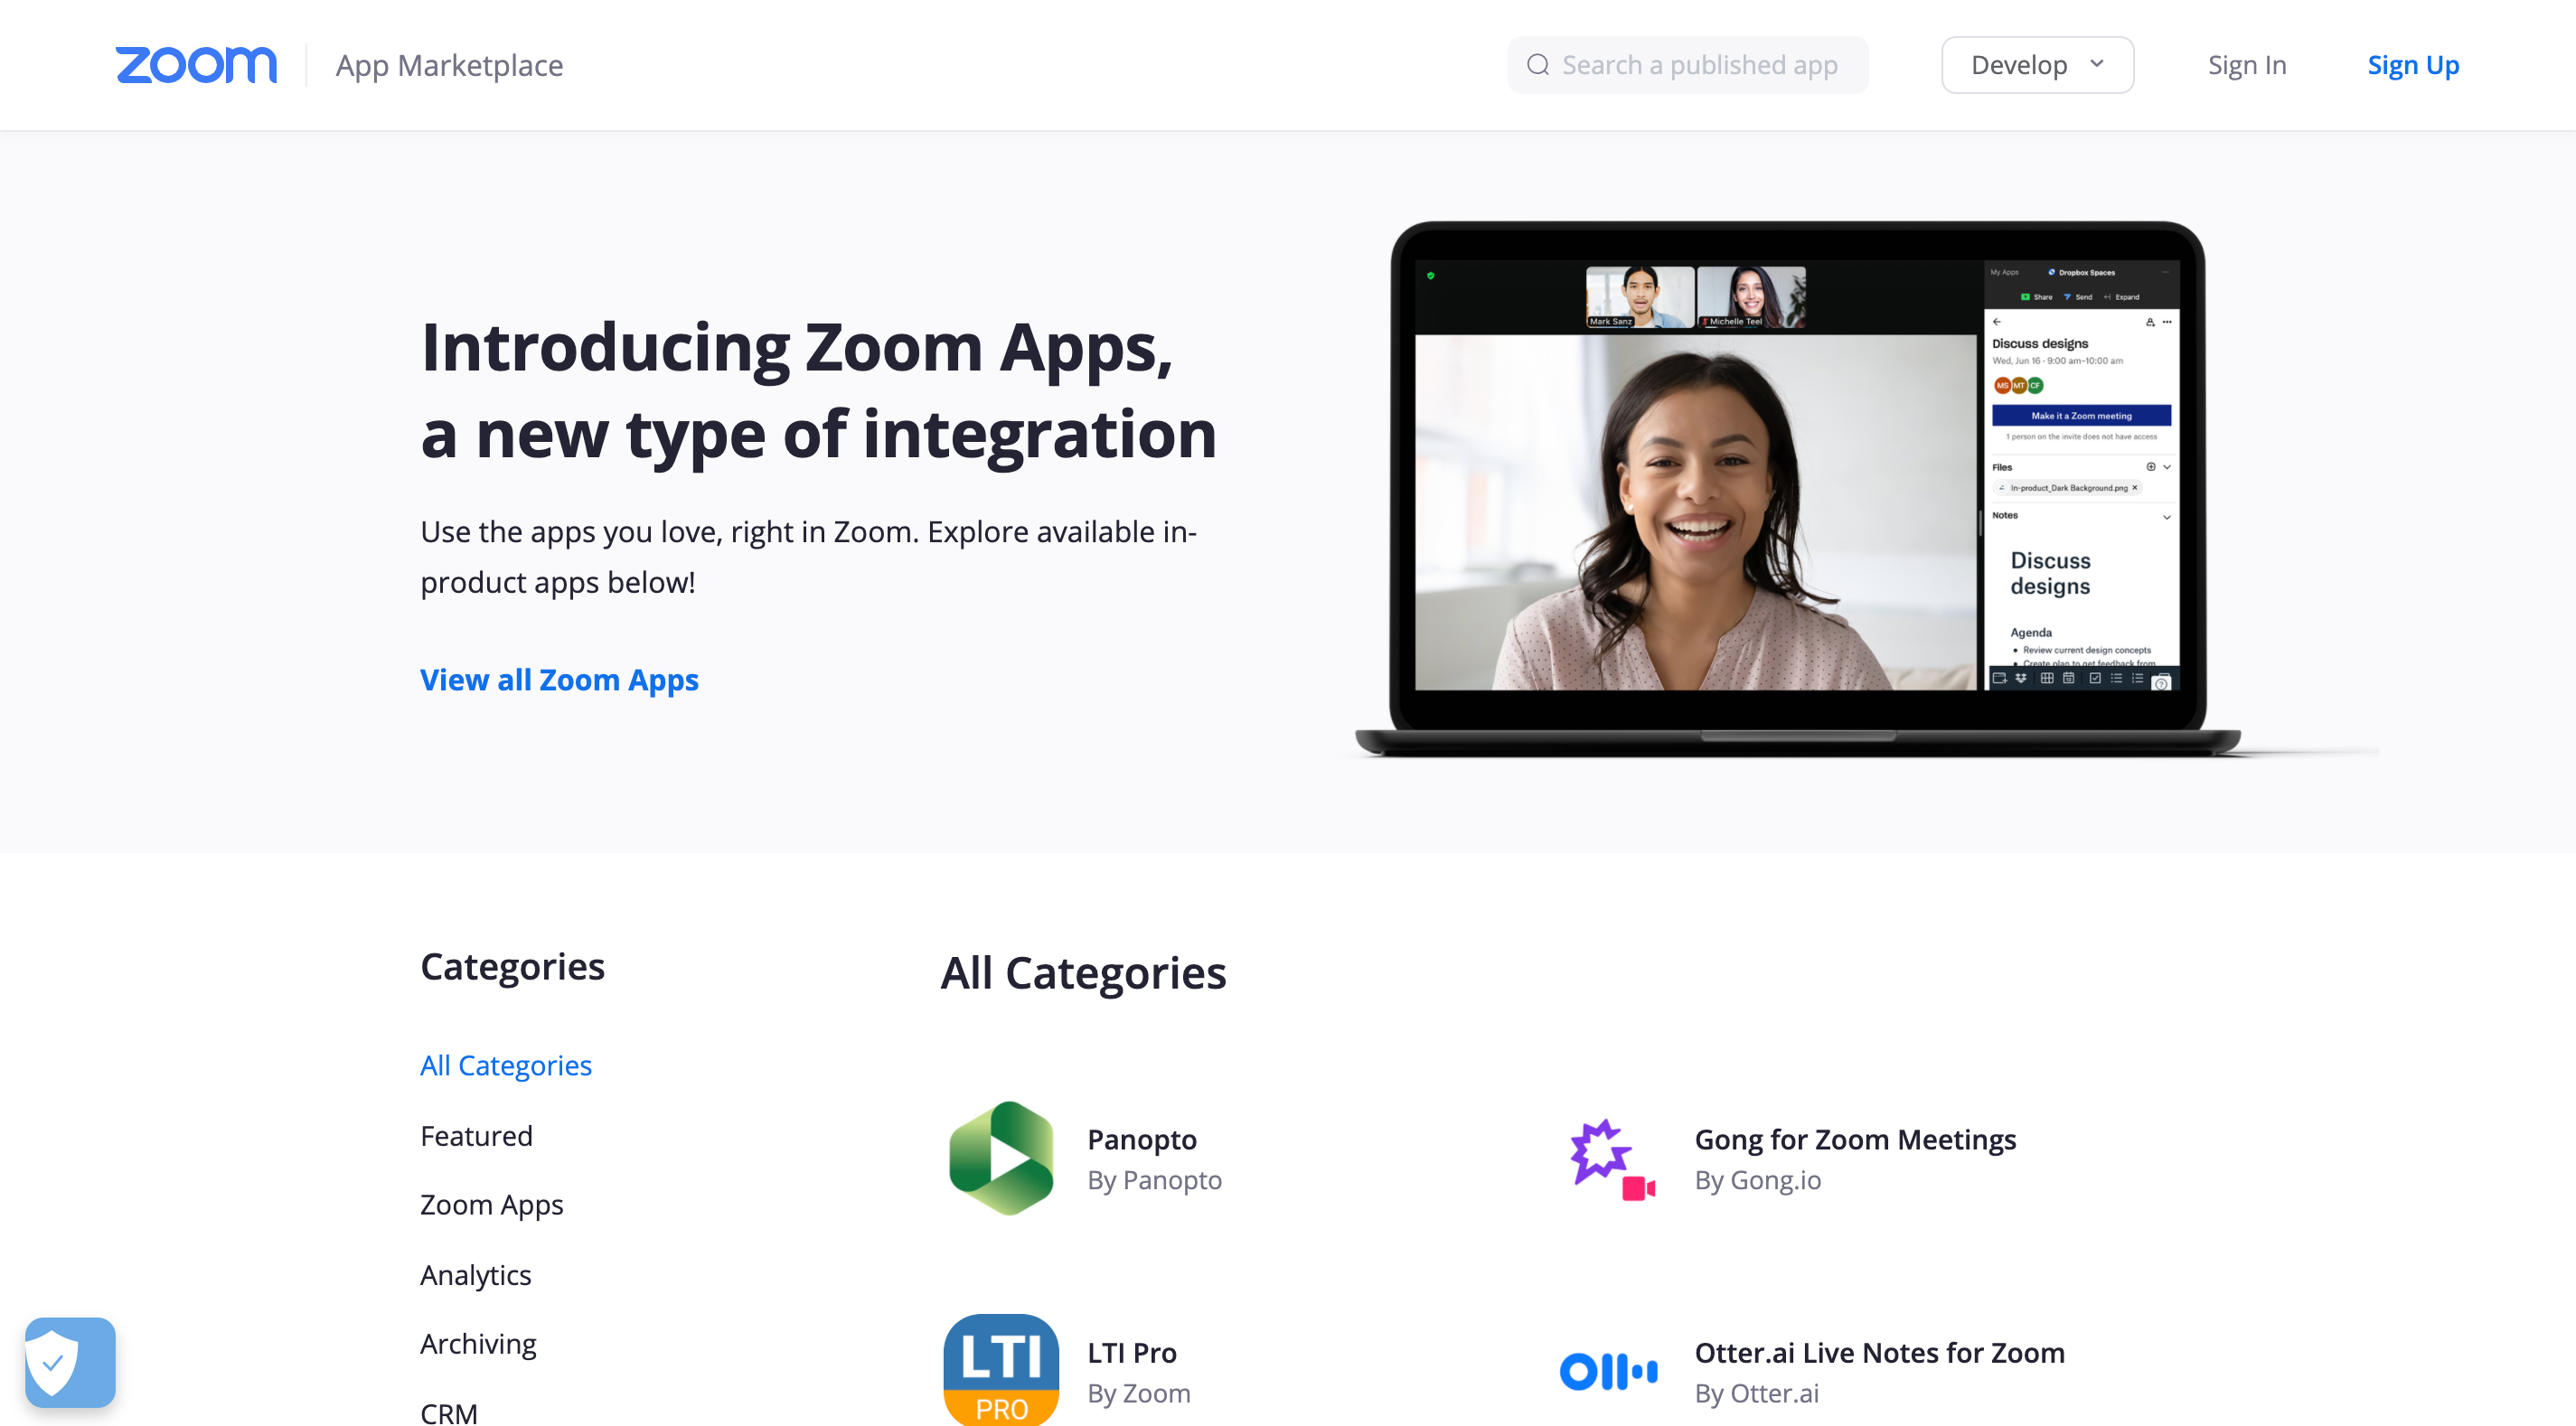Click the Sign Up button
Viewport: 2576px width, 1426px height.
[2414, 65]
